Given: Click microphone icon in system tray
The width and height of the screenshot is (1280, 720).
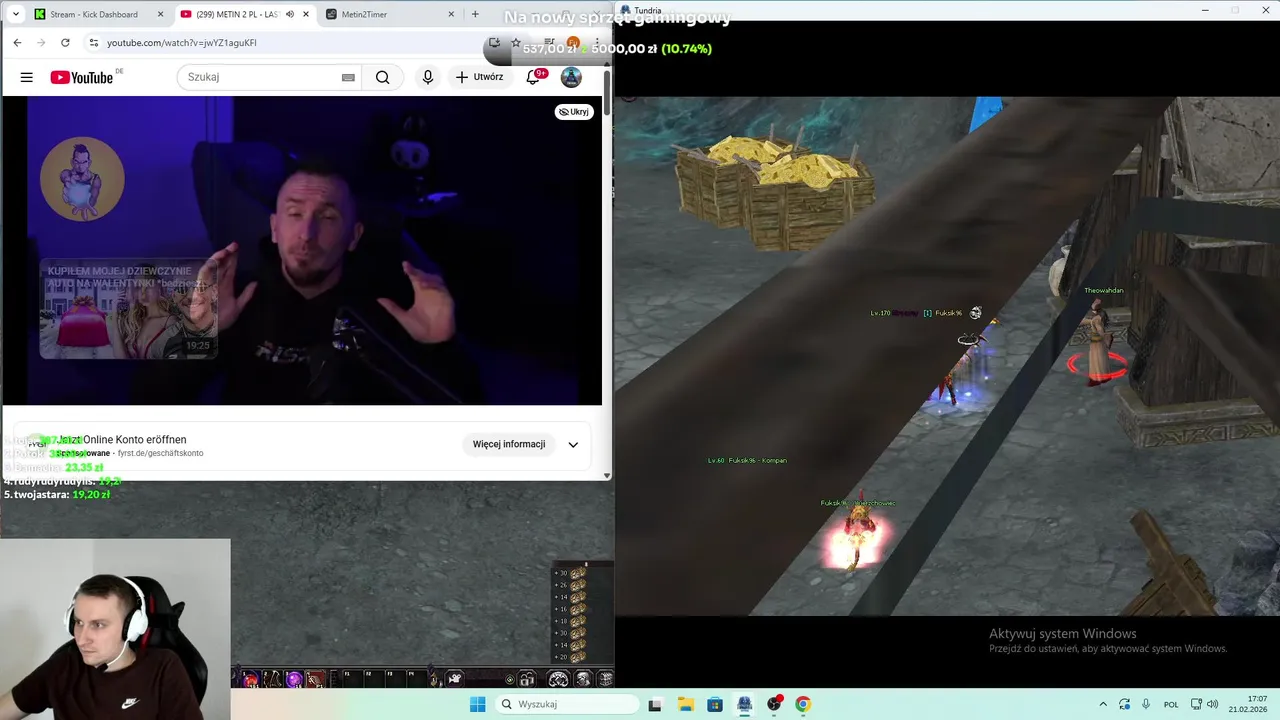Looking at the screenshot, I should tap(1145, 704).
